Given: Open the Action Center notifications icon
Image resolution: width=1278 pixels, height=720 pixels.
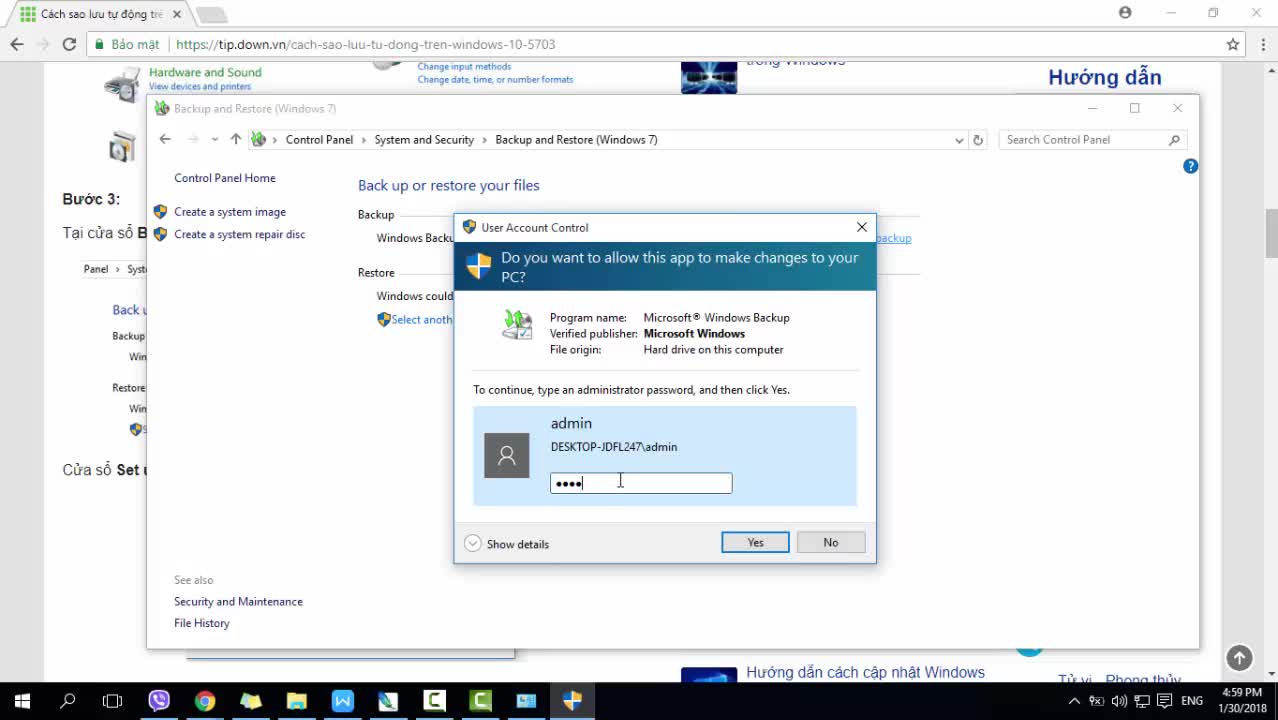Looking at the screenshot, I should tap(1165, 701).
